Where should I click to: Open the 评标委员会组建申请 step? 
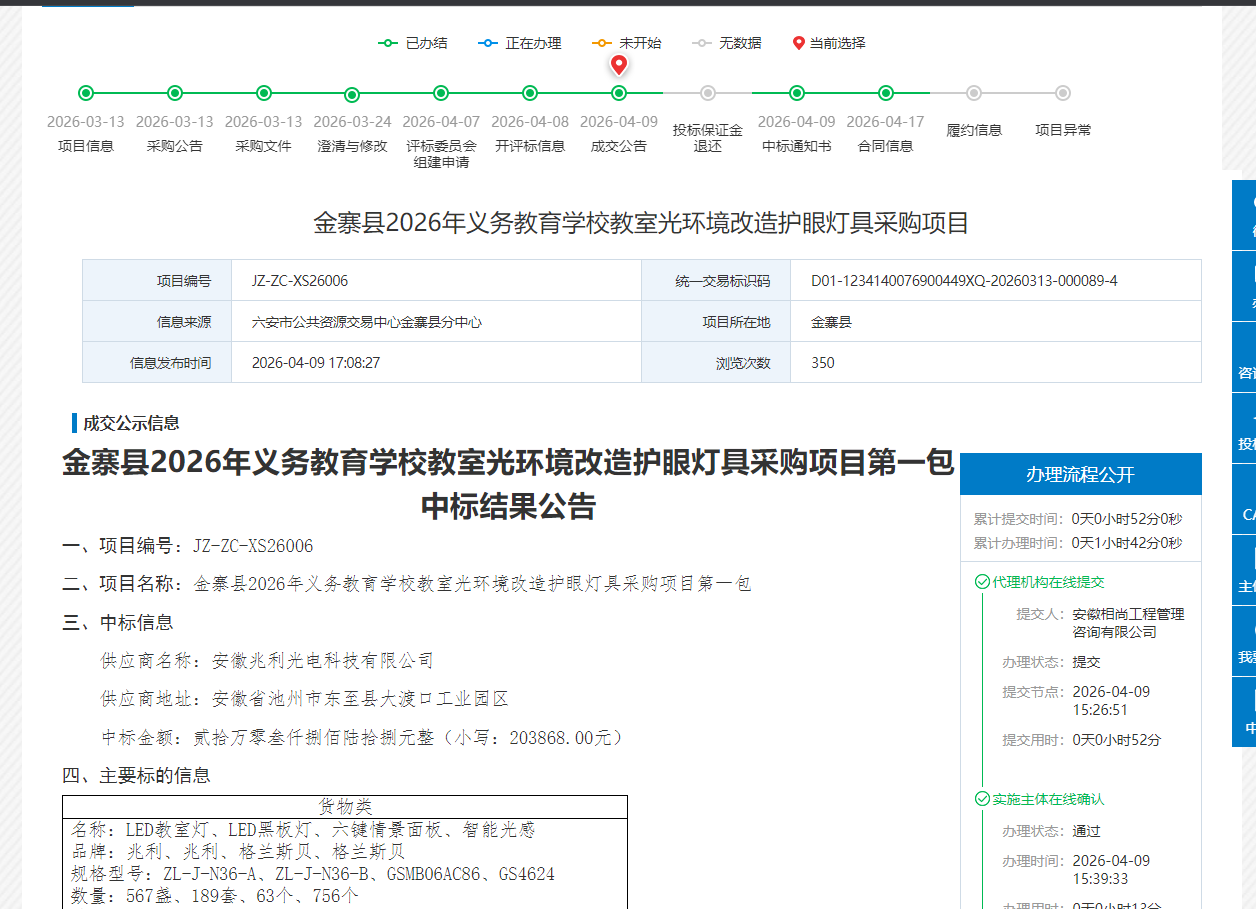(441, 93)
